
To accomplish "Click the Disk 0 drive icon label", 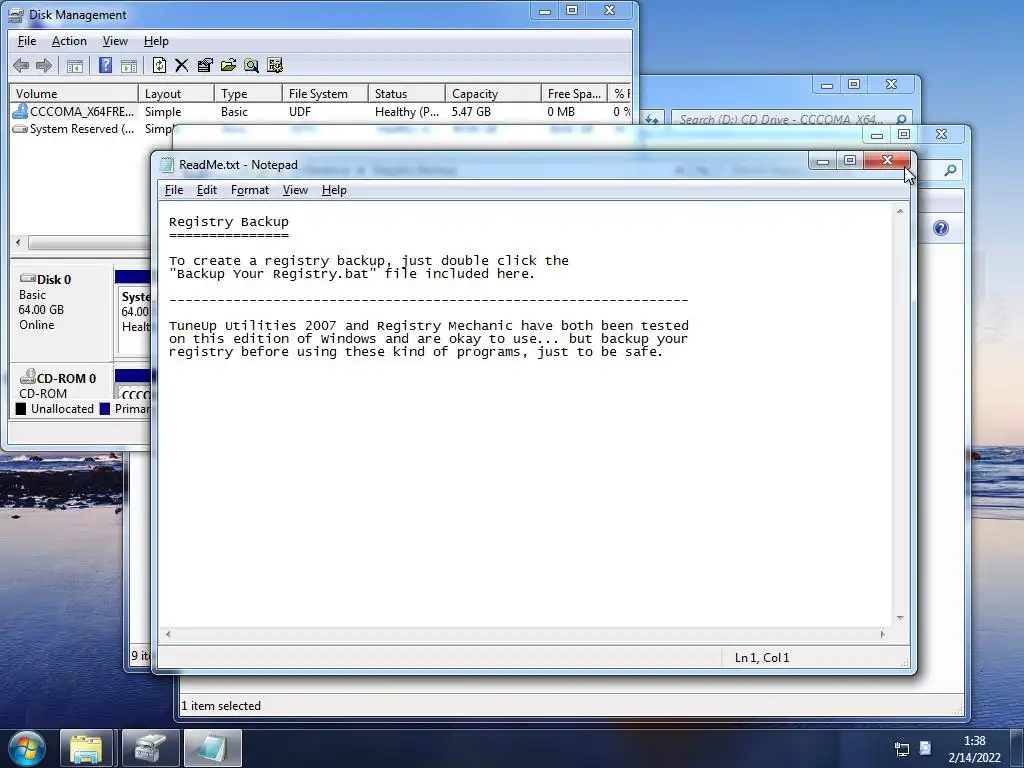I will pos(46,280).
